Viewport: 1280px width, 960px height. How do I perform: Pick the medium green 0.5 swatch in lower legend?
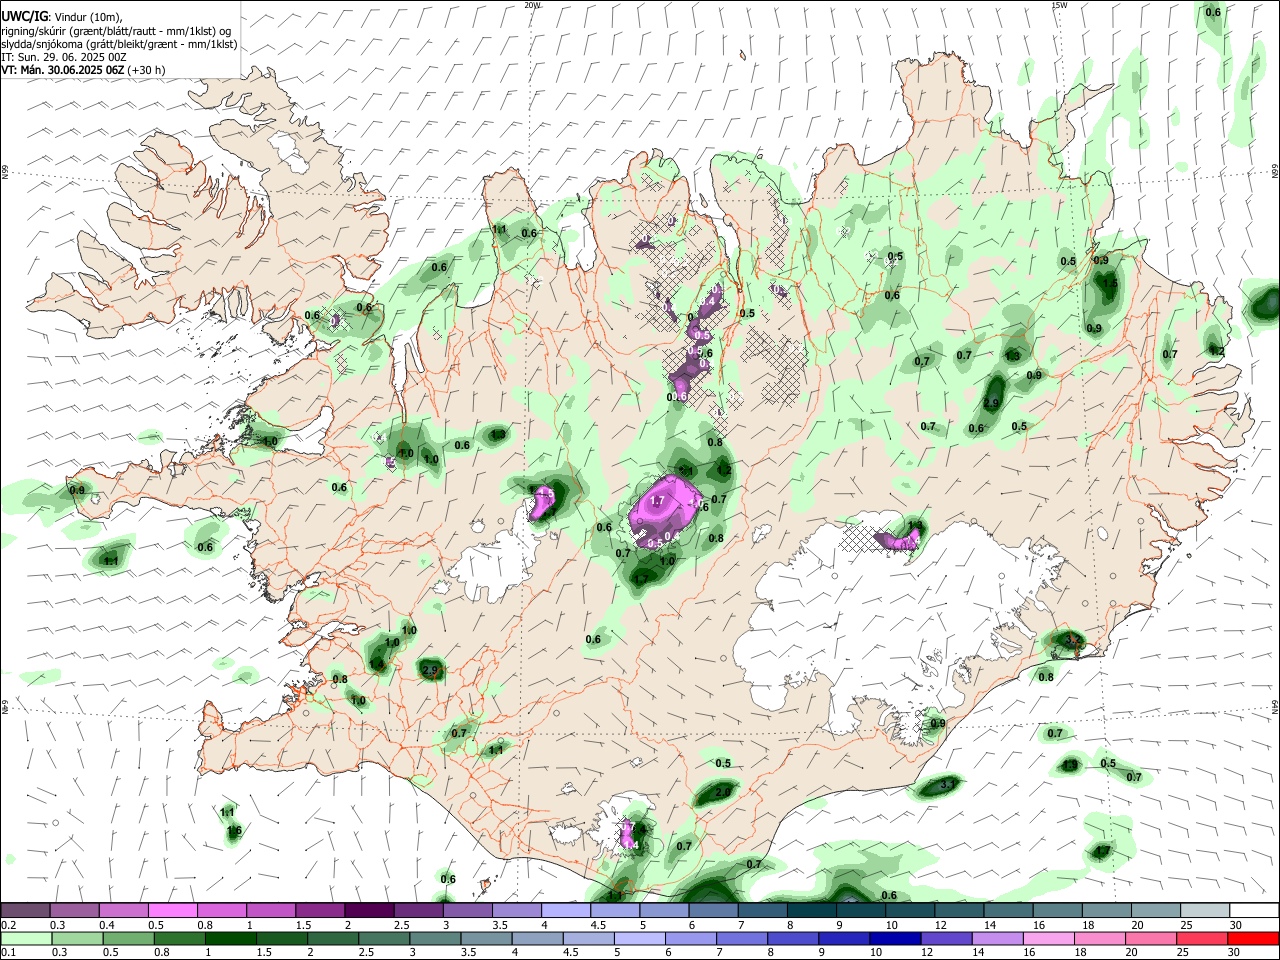click(128, 938)
